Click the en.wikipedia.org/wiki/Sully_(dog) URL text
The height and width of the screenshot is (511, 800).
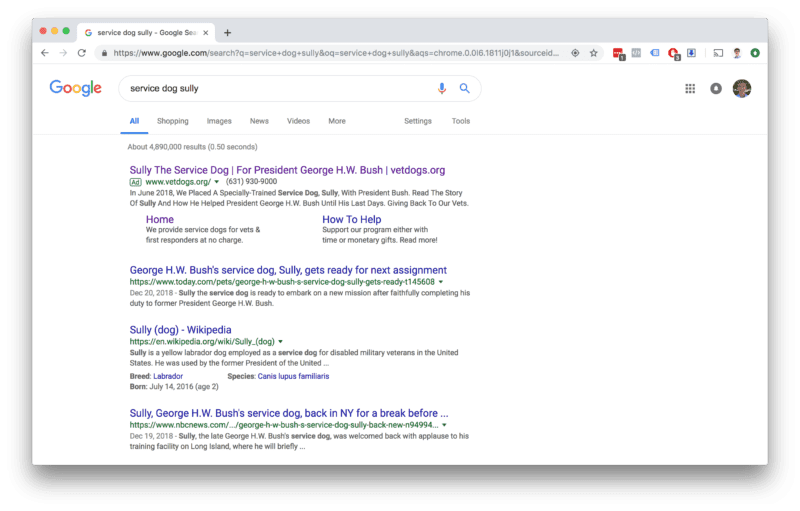point(202,342)
